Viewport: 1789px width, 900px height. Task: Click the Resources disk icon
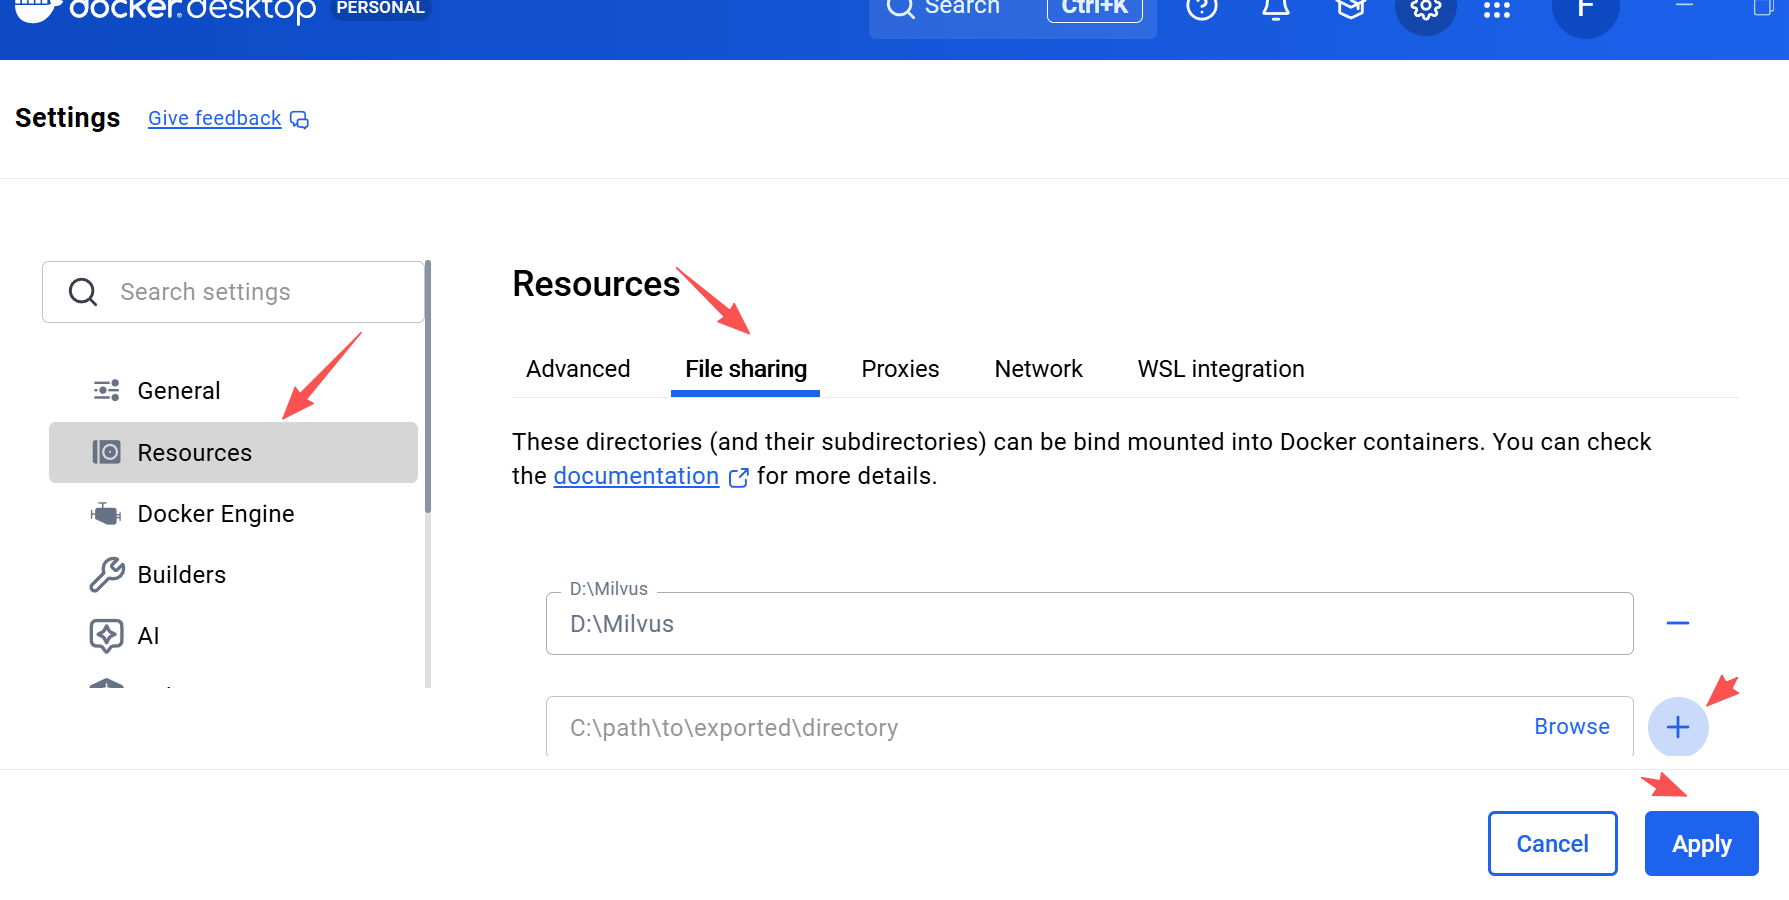pyautogui.click(x=106, y=452)
